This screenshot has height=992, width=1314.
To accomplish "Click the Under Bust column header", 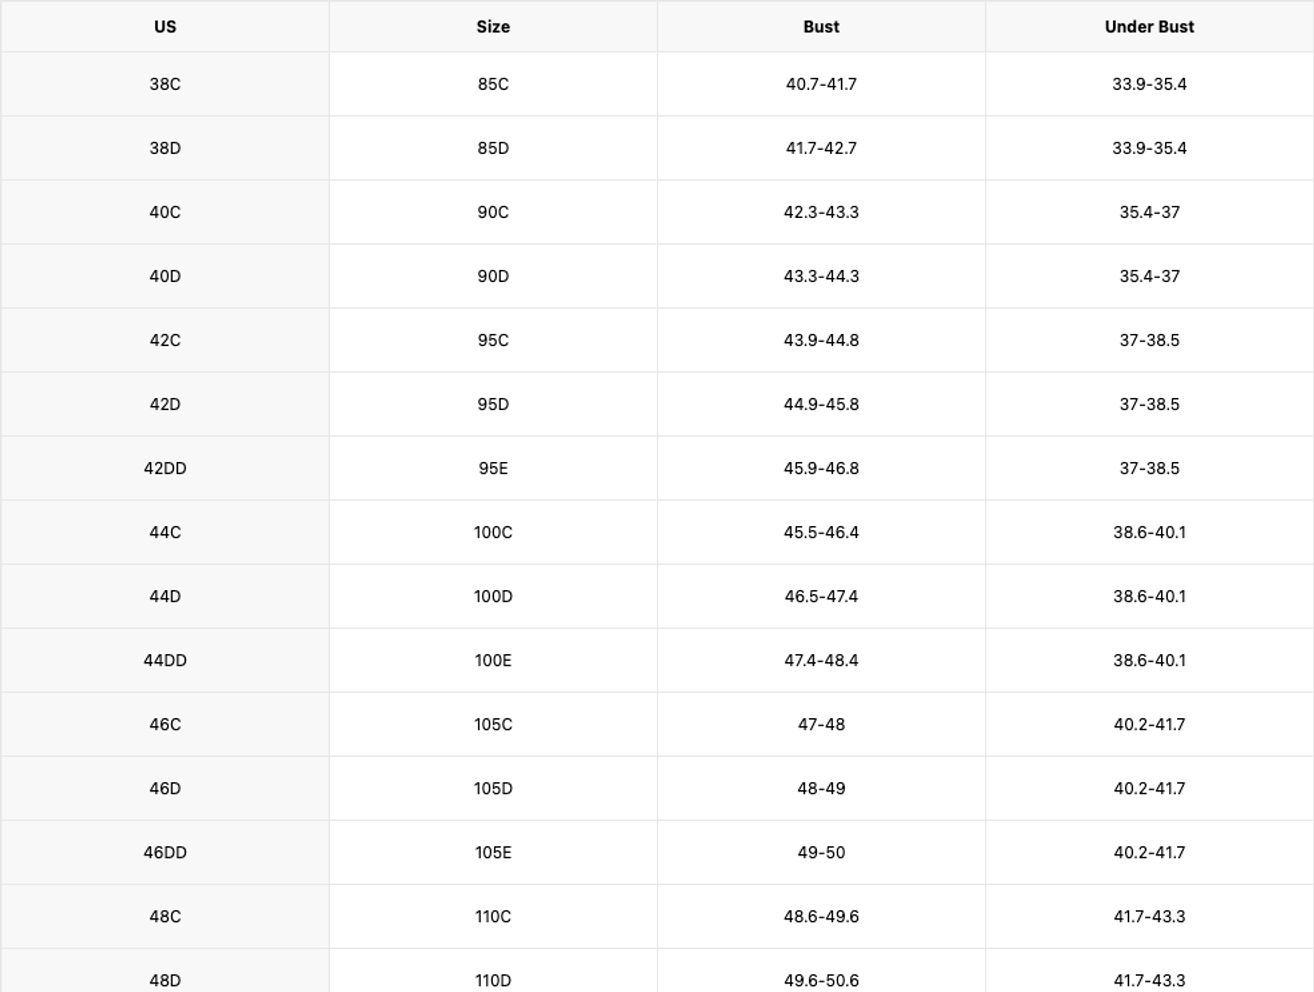I will pos(1149,27).
